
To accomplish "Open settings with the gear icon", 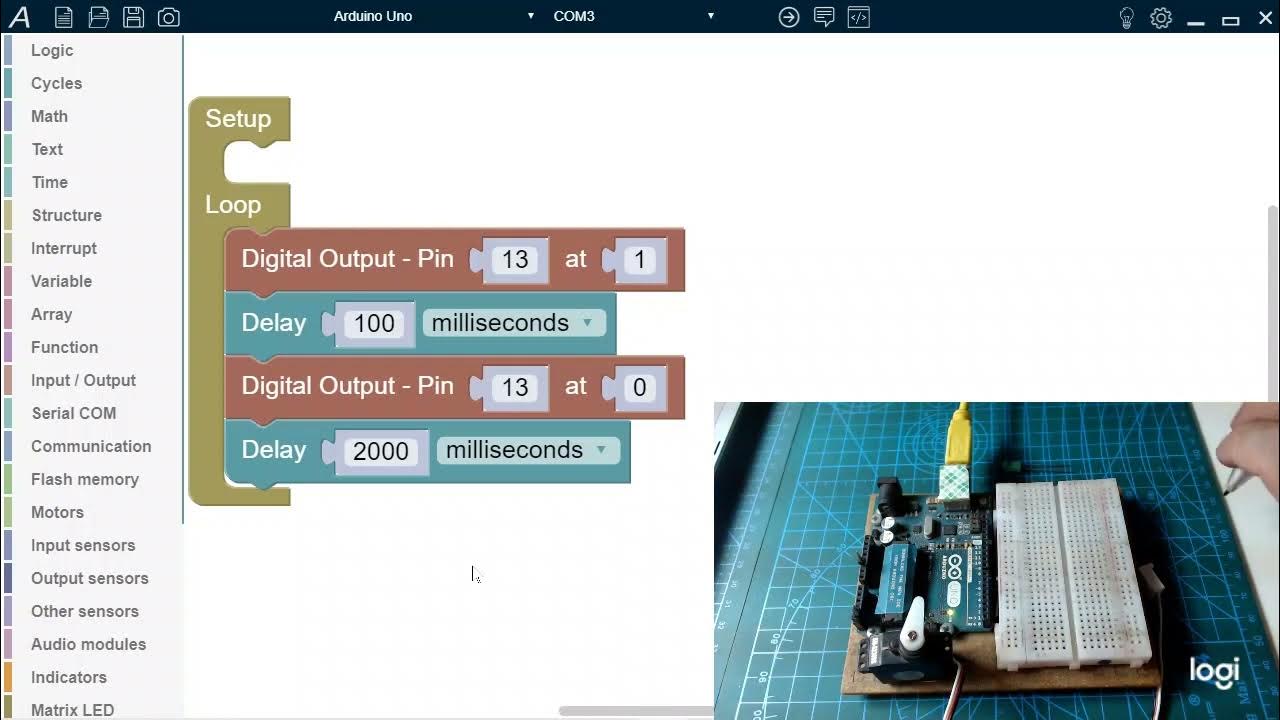I will [1161, 17].
